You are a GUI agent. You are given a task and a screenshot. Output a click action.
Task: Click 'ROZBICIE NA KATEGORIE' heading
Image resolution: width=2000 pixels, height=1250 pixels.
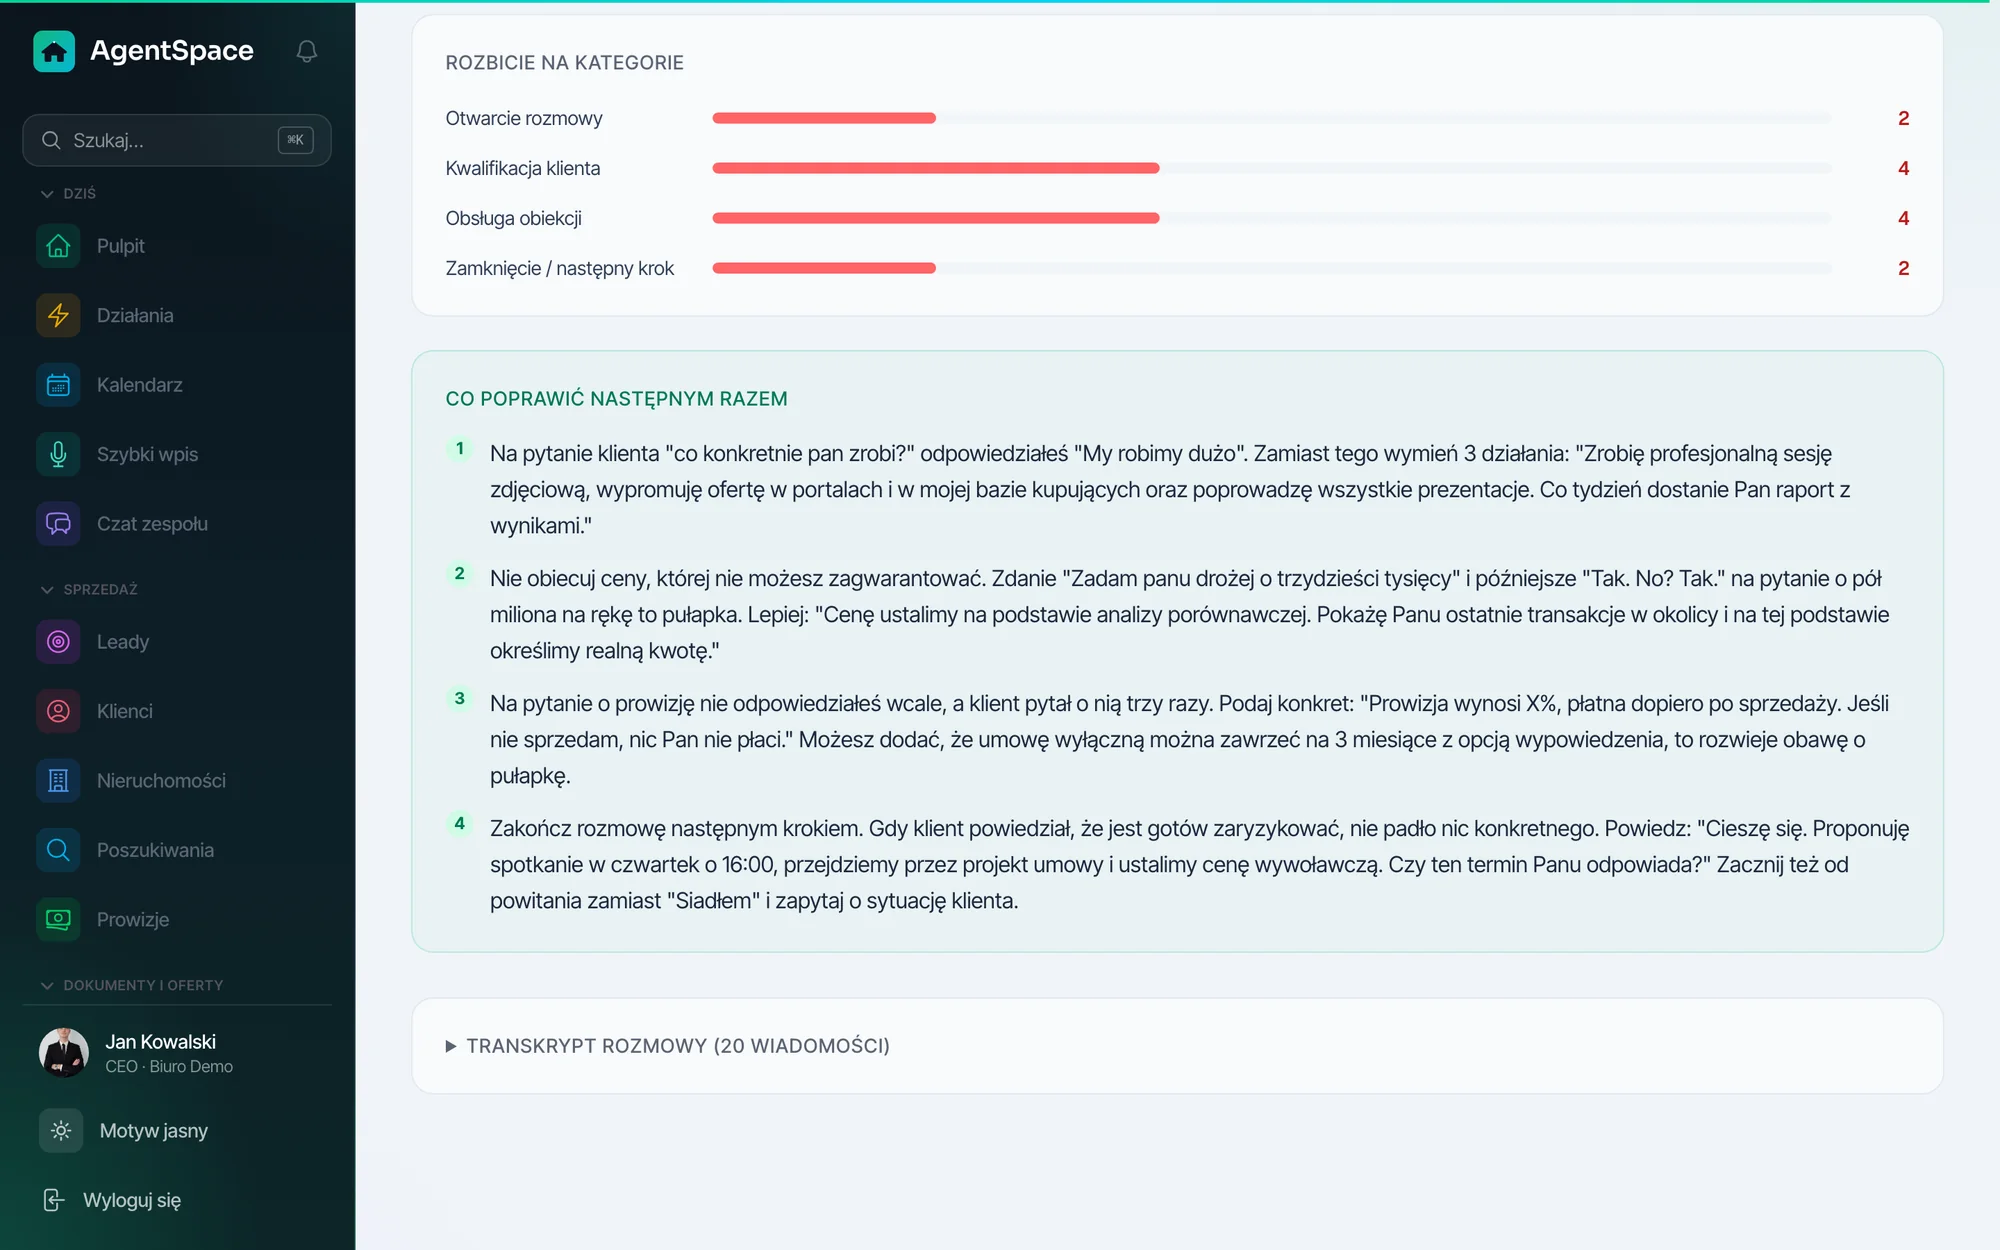point(565,63)
